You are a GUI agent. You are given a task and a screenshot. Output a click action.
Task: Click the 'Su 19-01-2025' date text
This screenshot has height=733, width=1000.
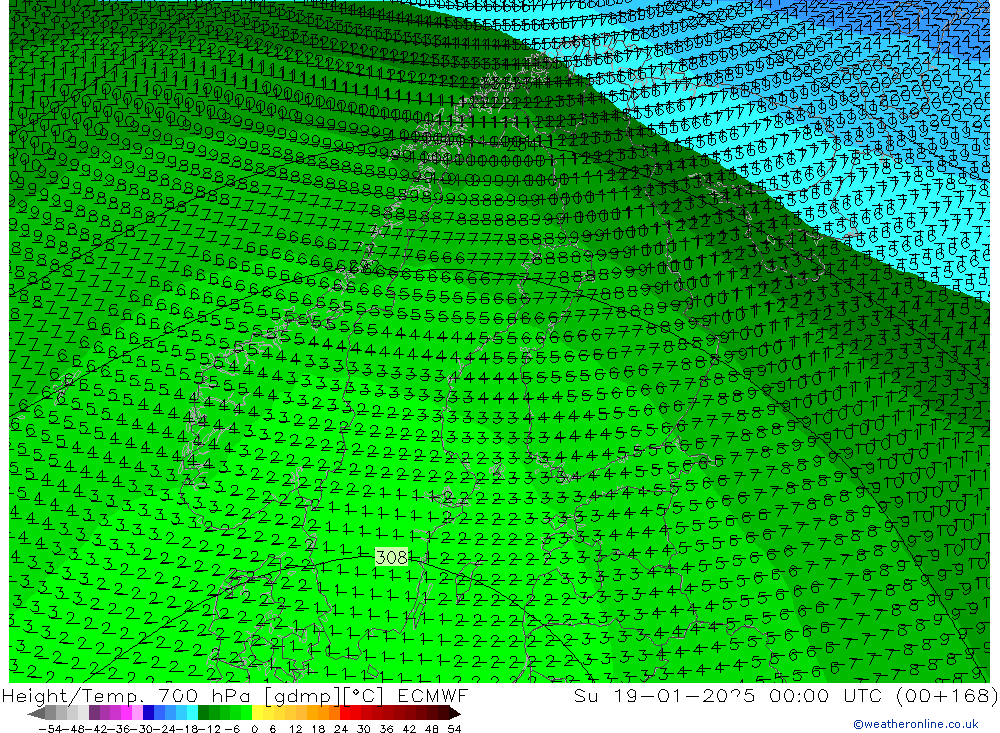coord(664,695)
